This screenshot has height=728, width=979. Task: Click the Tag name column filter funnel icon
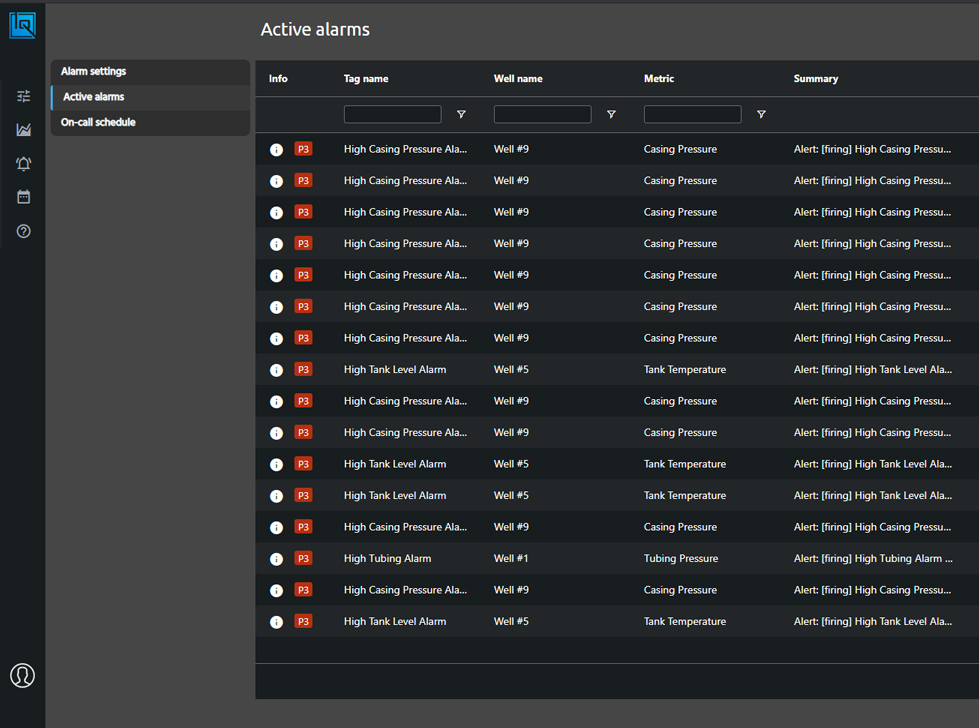pyautogui.click(x=461, y=114)
